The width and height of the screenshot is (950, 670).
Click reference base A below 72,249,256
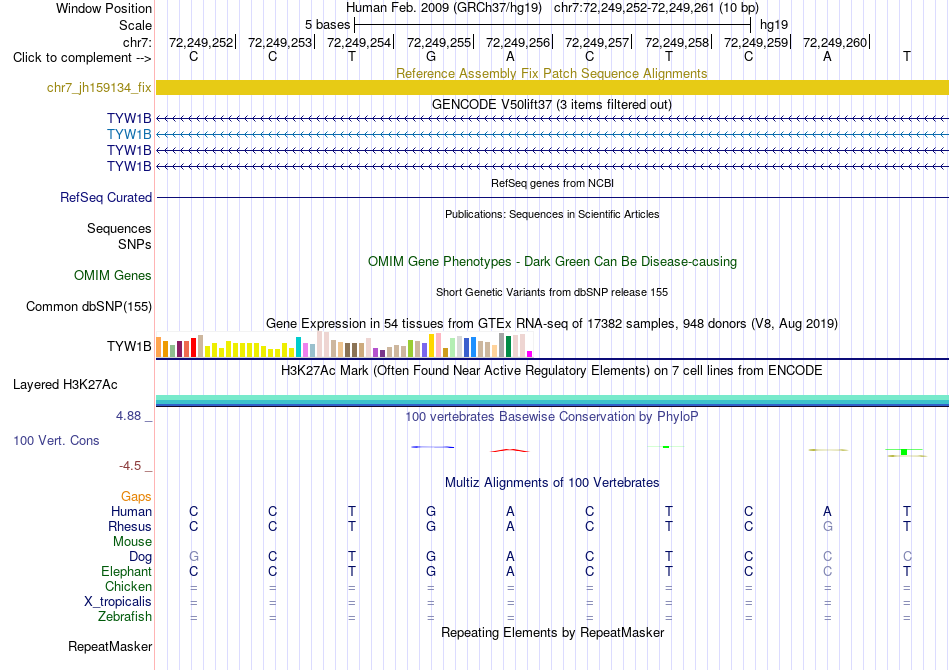point(510,57)
